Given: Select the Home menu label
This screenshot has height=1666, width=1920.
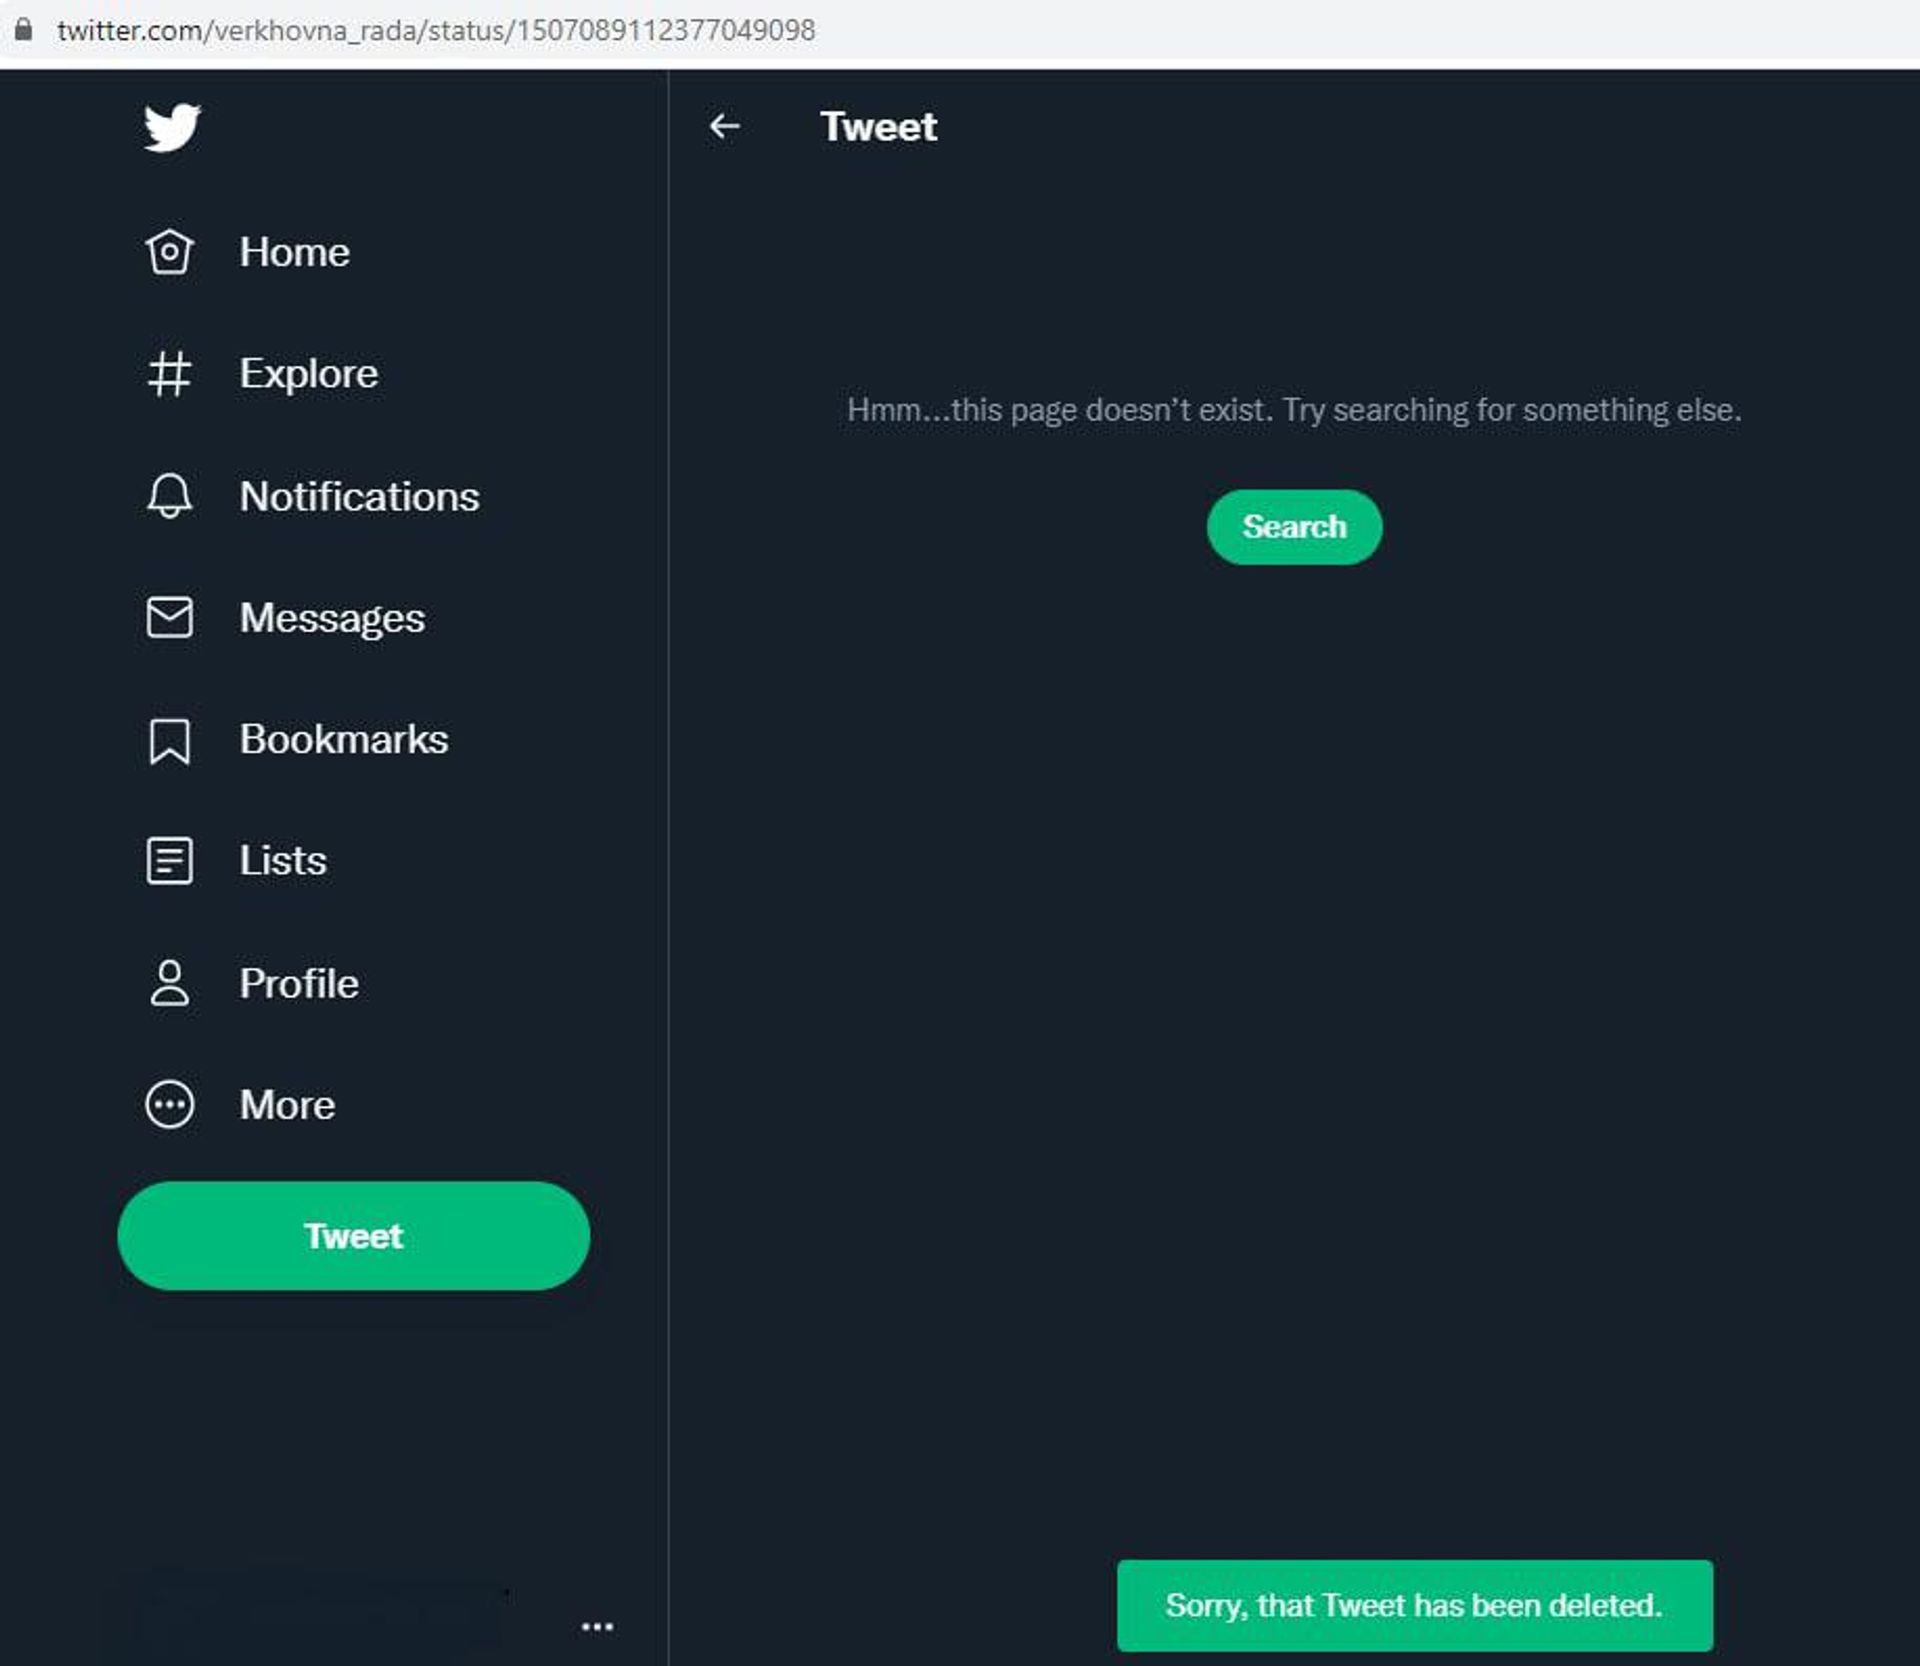Looking at the screenshot, I should tap(294, 252).
